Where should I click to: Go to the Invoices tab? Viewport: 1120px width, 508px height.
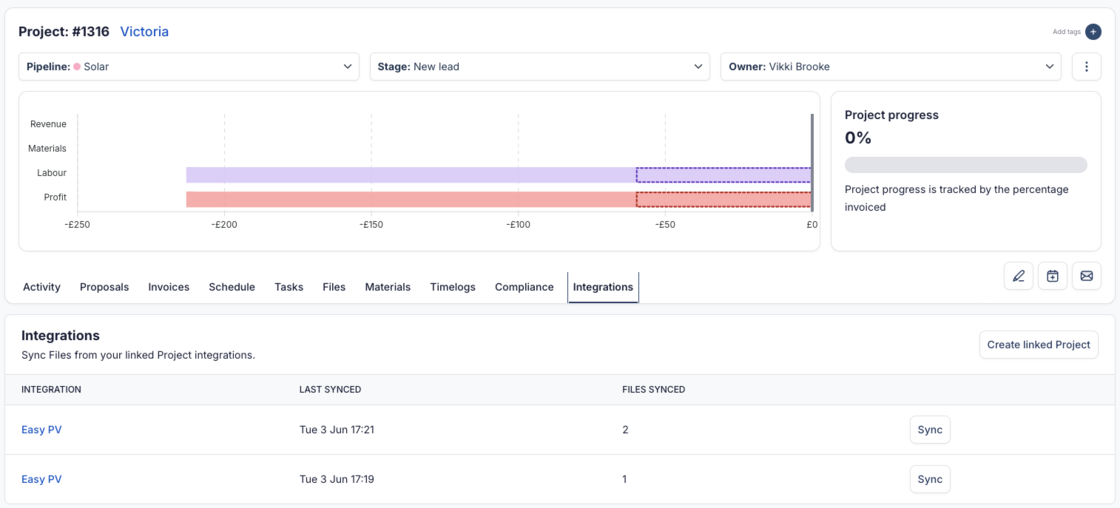pyautogui.click(x=169, y=287)
